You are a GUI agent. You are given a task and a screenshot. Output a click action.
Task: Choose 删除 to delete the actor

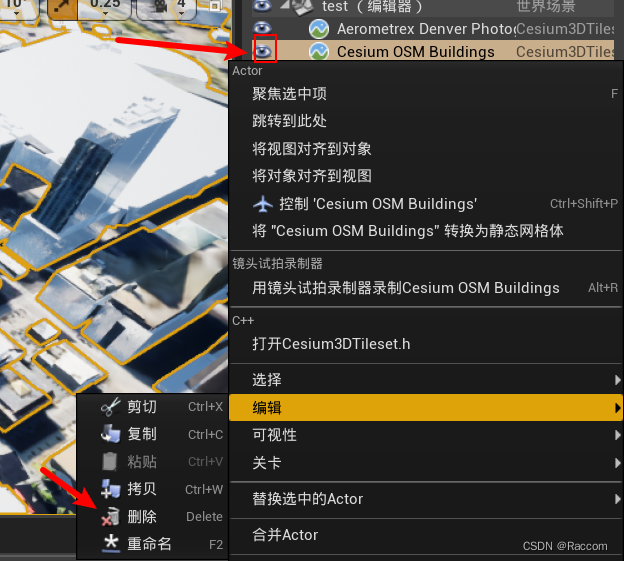click(152, 516)
